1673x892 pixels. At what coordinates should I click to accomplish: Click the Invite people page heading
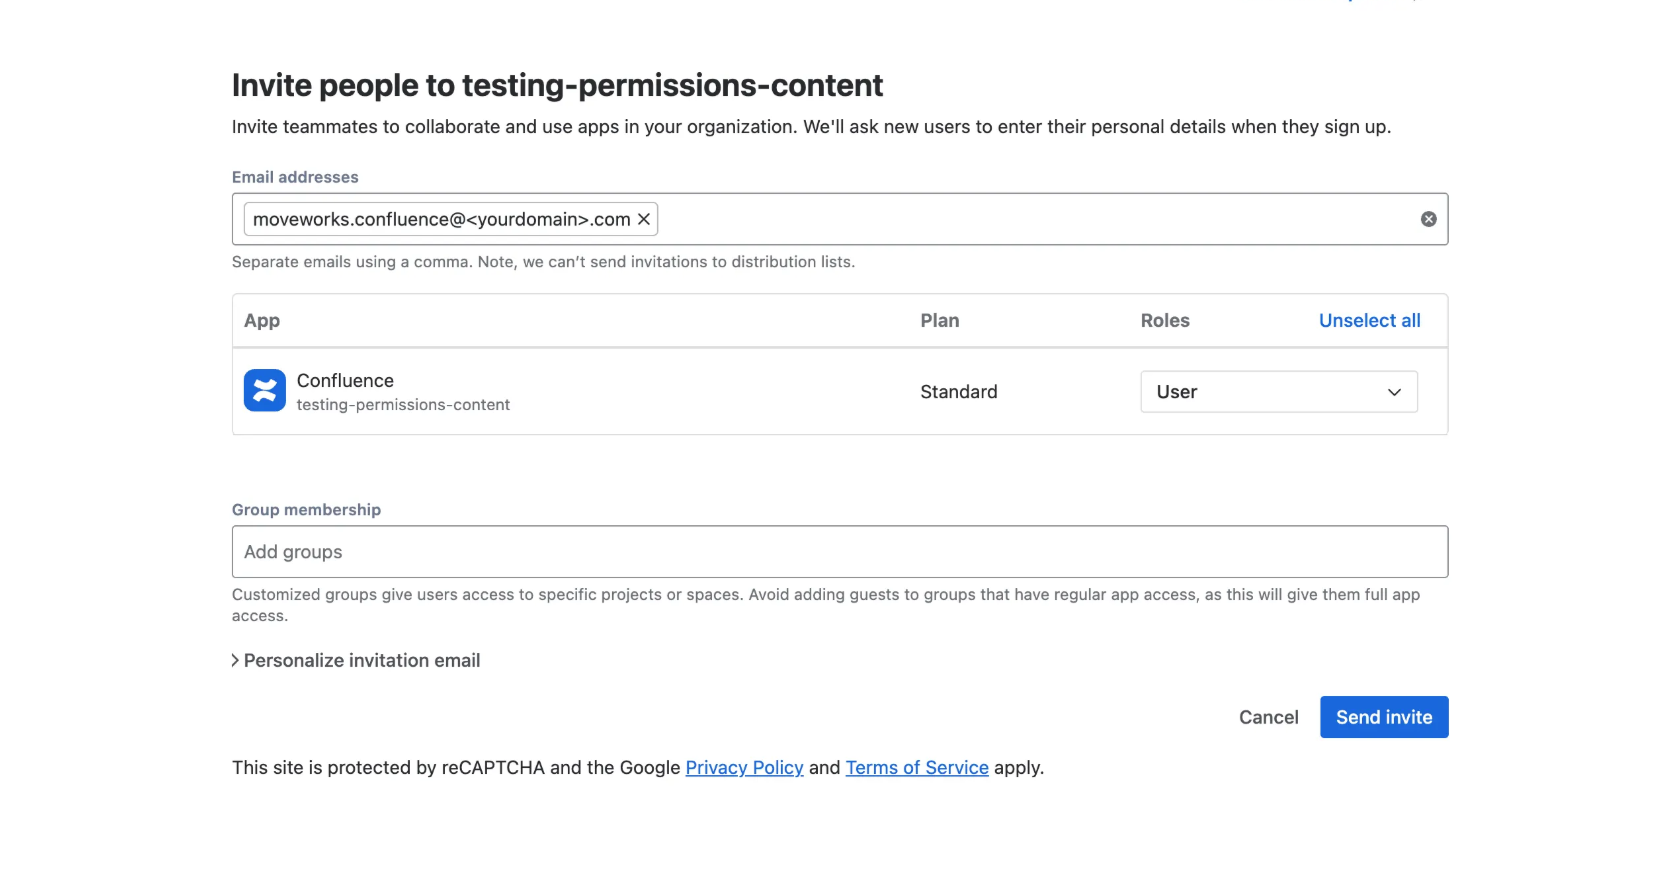[x=557, y=86]
